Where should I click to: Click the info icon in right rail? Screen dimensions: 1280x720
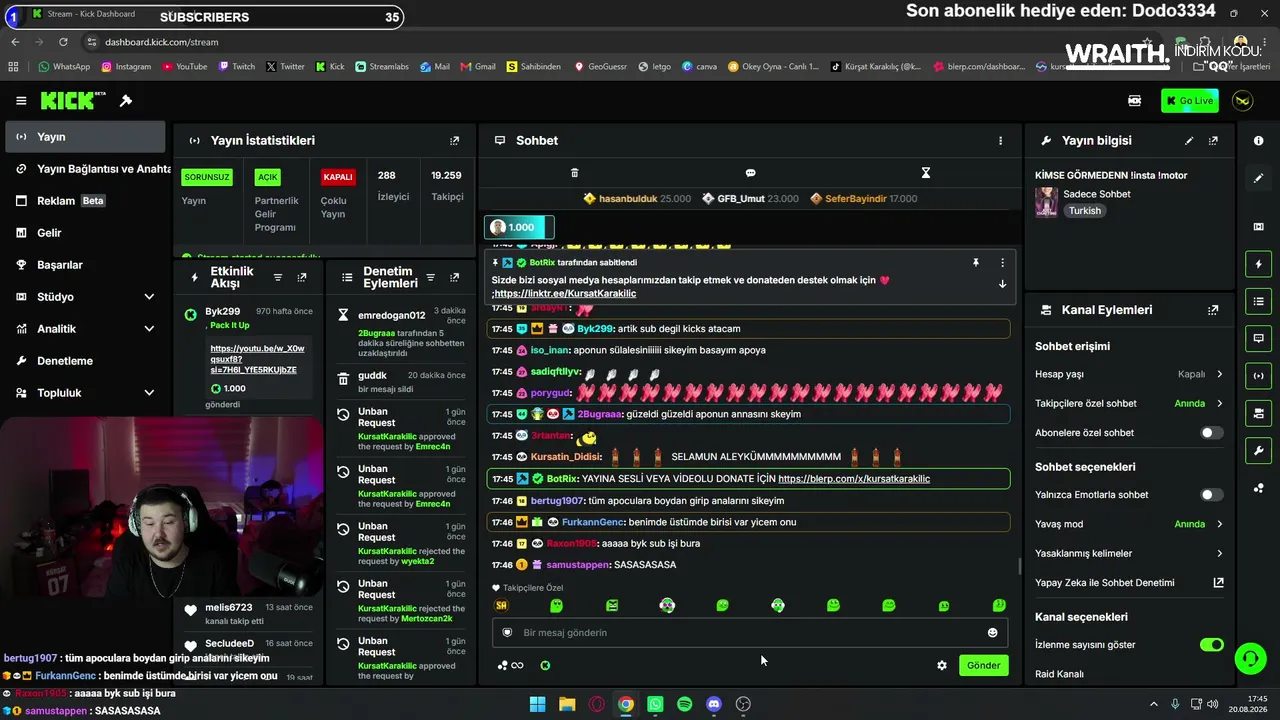click(x=1259, y=141)
